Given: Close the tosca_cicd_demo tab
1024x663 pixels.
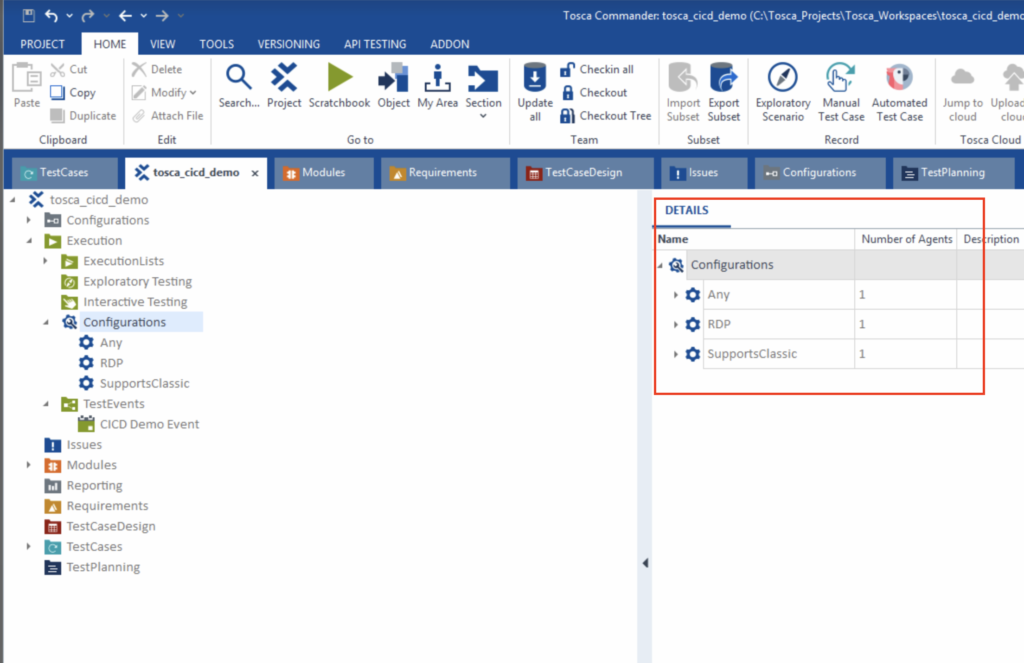Looking at the screenshot, I should [255, 173].
